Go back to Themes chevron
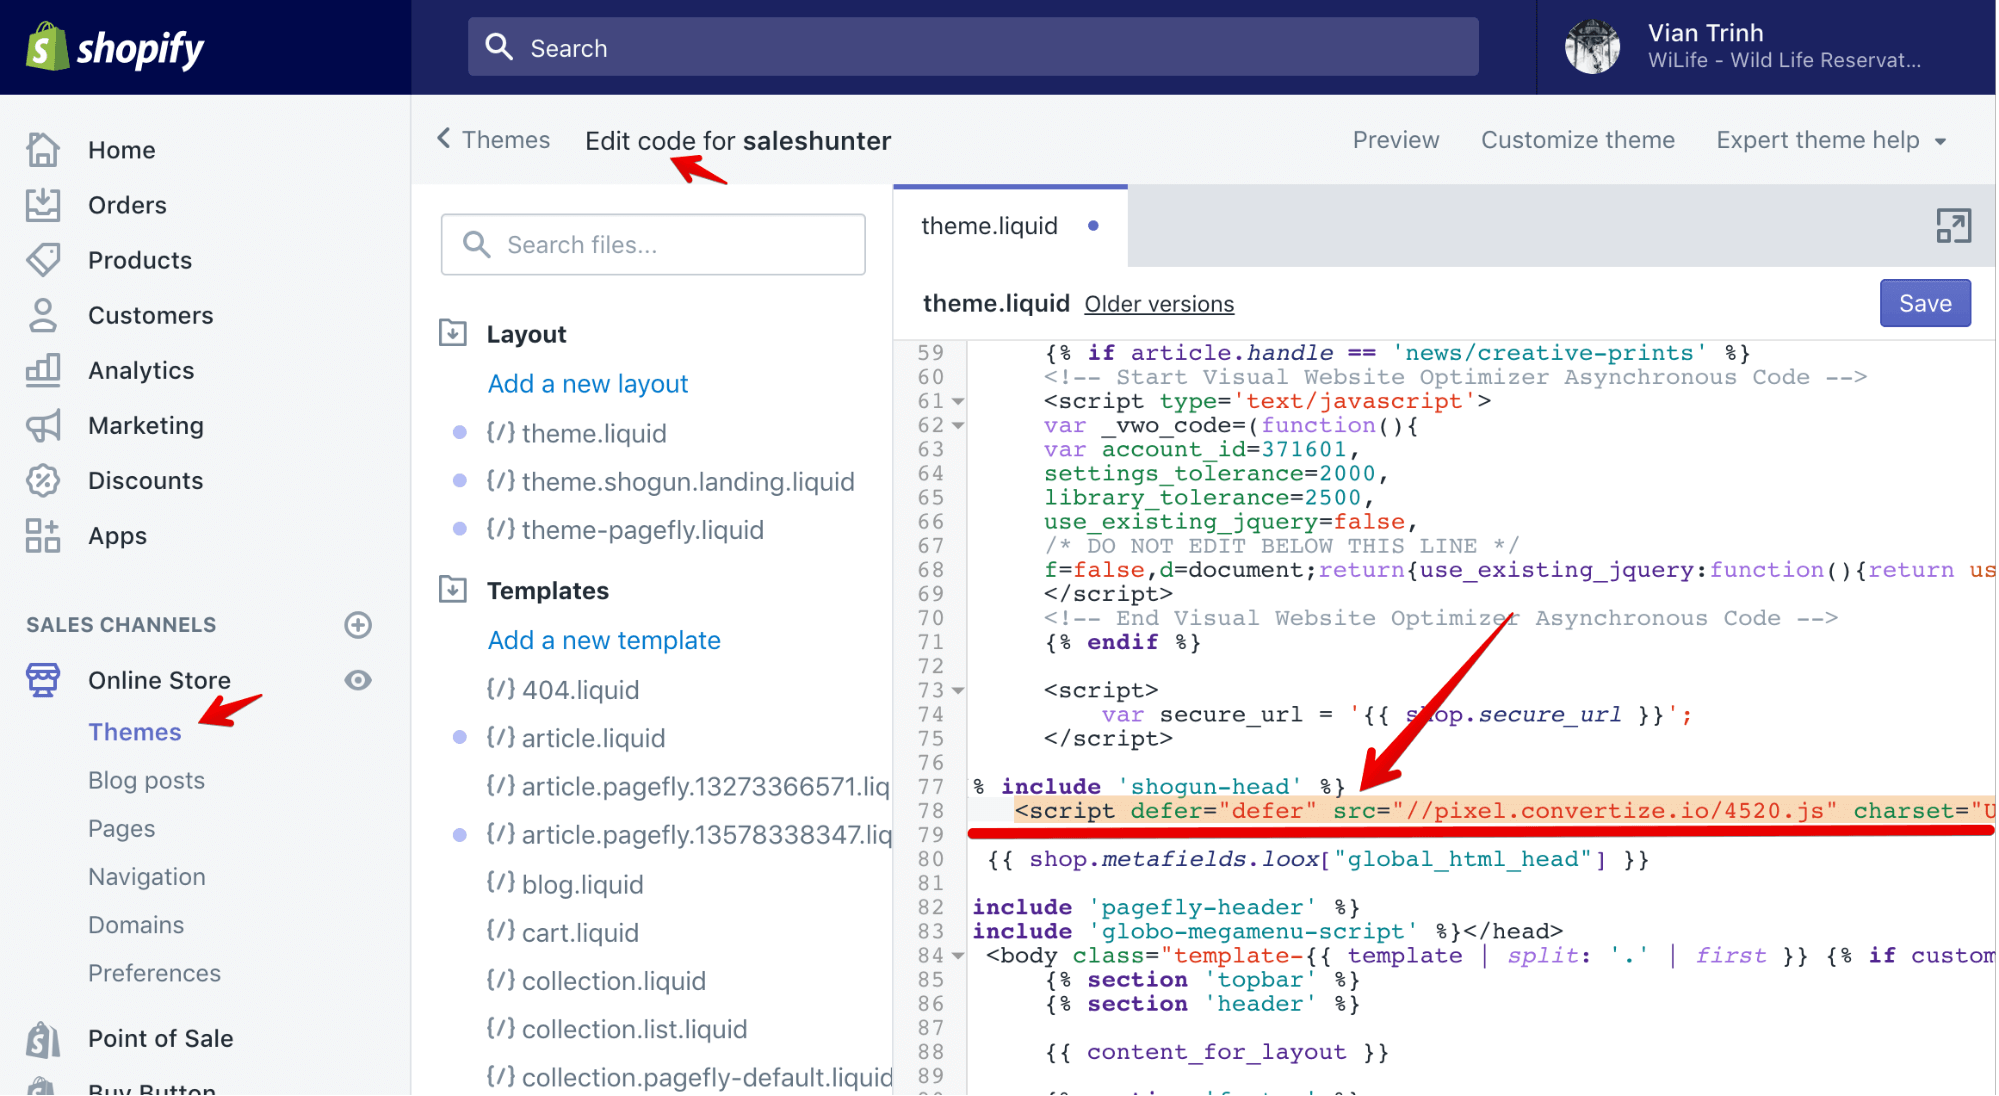The width and height of the screenshot is (1999, 1096). click(x=444, y=139)
